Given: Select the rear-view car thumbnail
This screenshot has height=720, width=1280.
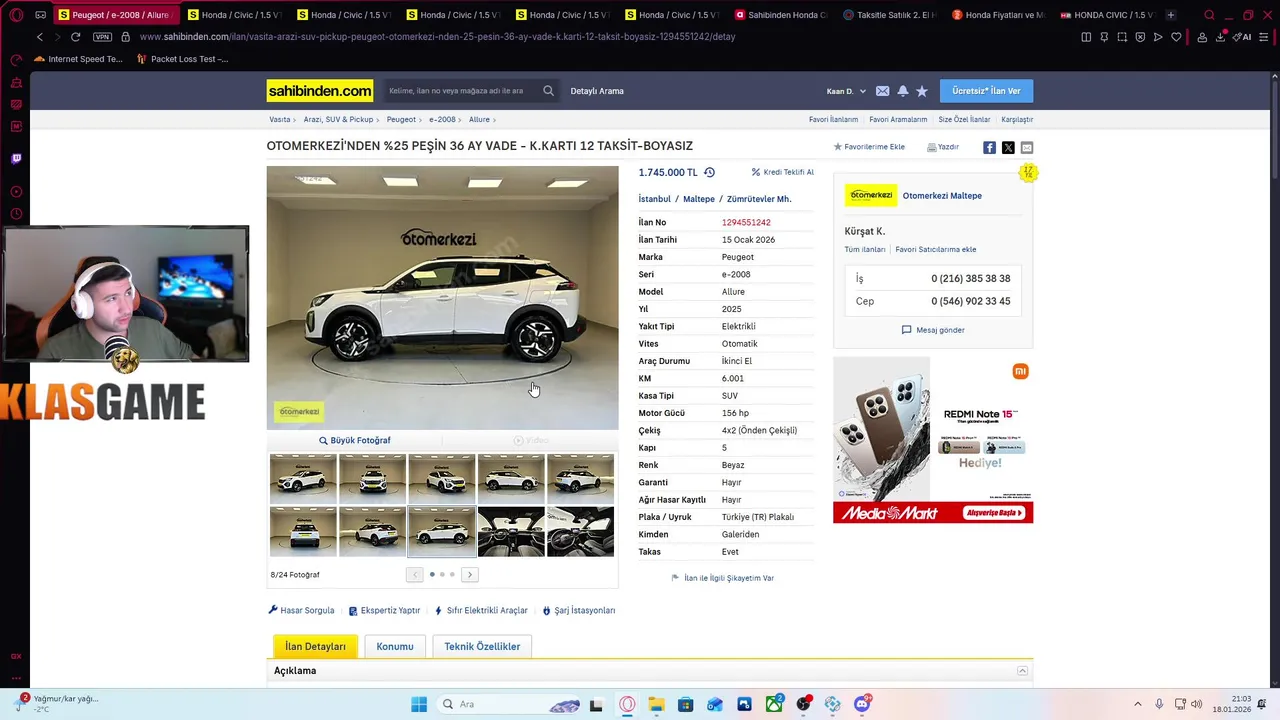Looking at the screenshot, I should click(303, 531).
